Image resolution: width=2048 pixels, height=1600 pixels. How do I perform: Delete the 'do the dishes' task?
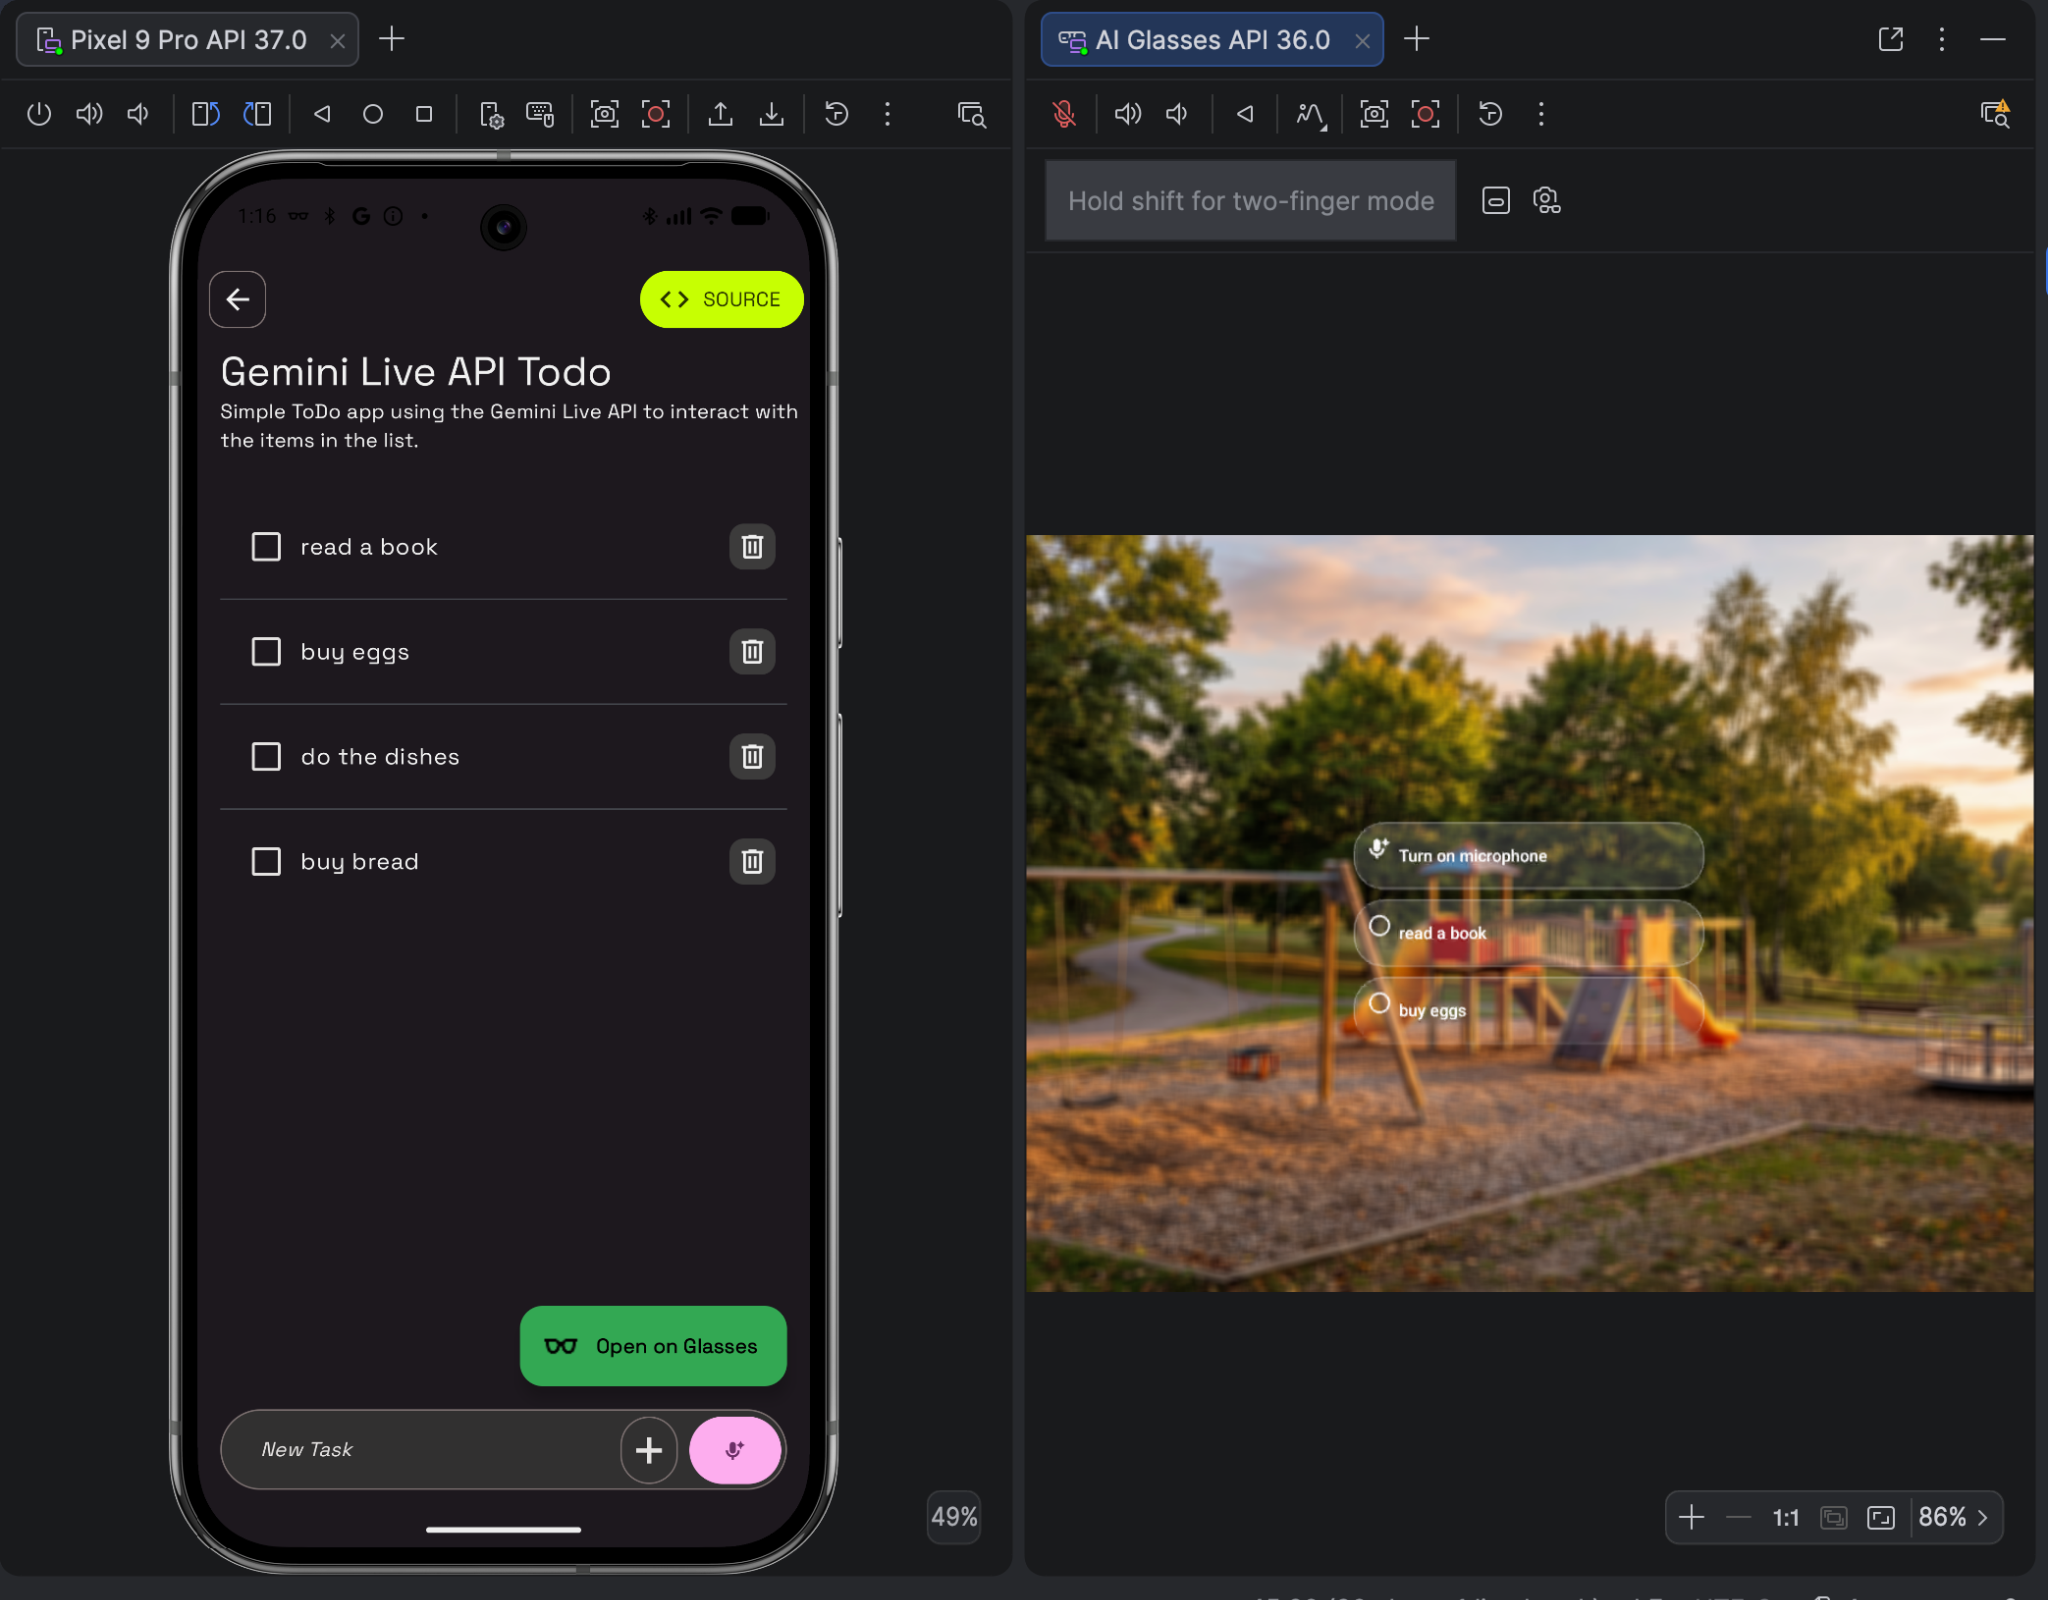pyautogui.click(x=752, y=757)
